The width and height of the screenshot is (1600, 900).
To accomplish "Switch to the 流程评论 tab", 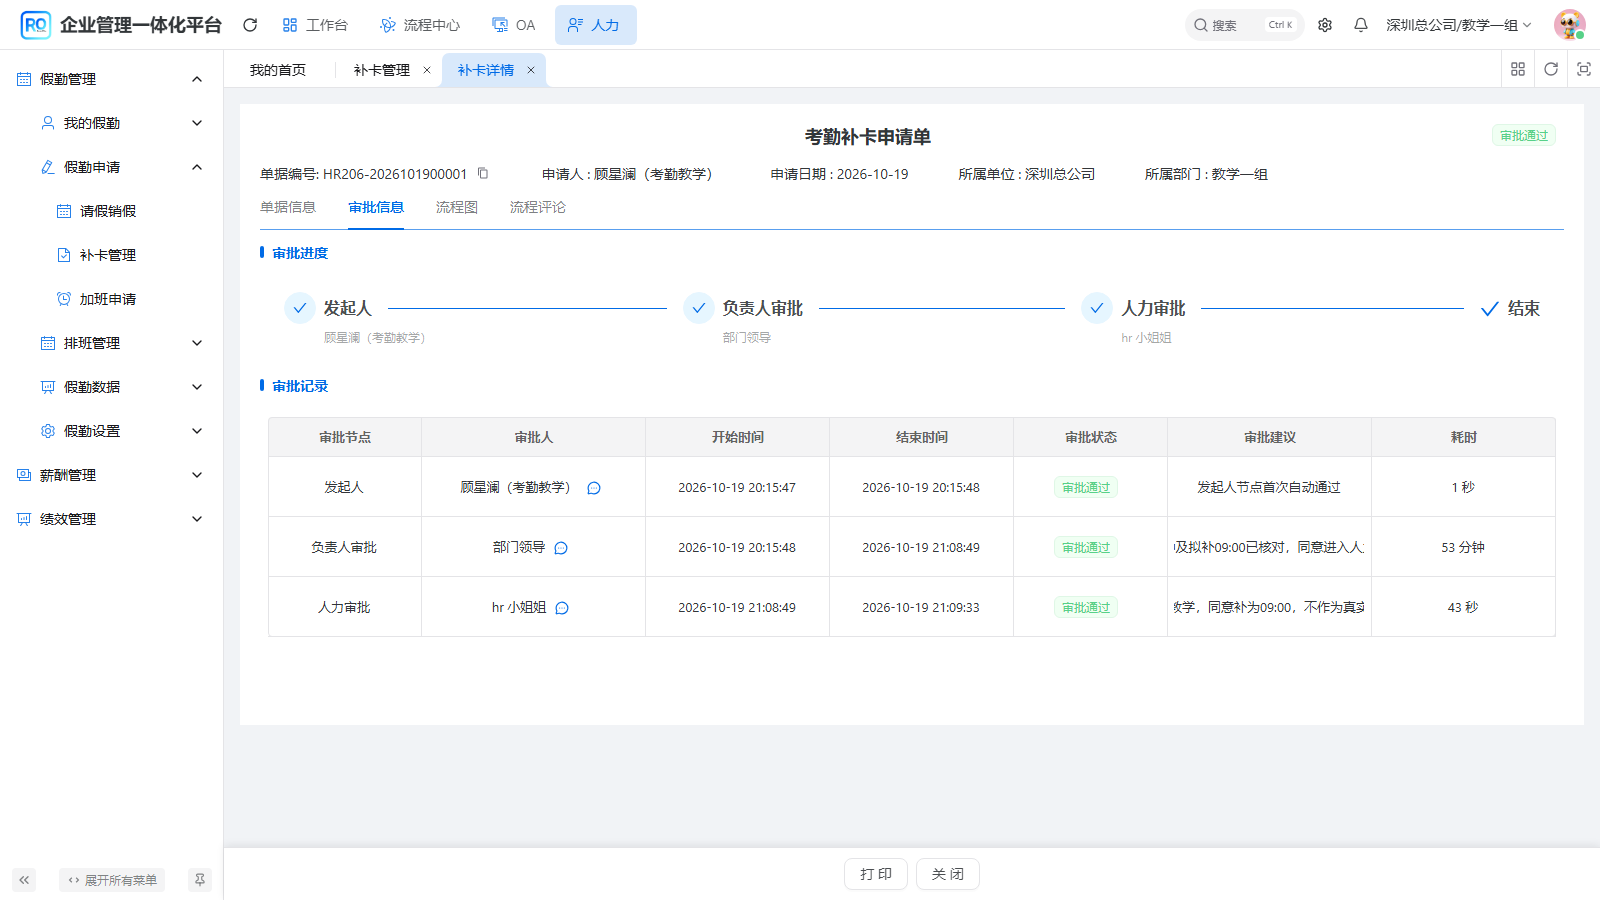I will pos(538,207).
